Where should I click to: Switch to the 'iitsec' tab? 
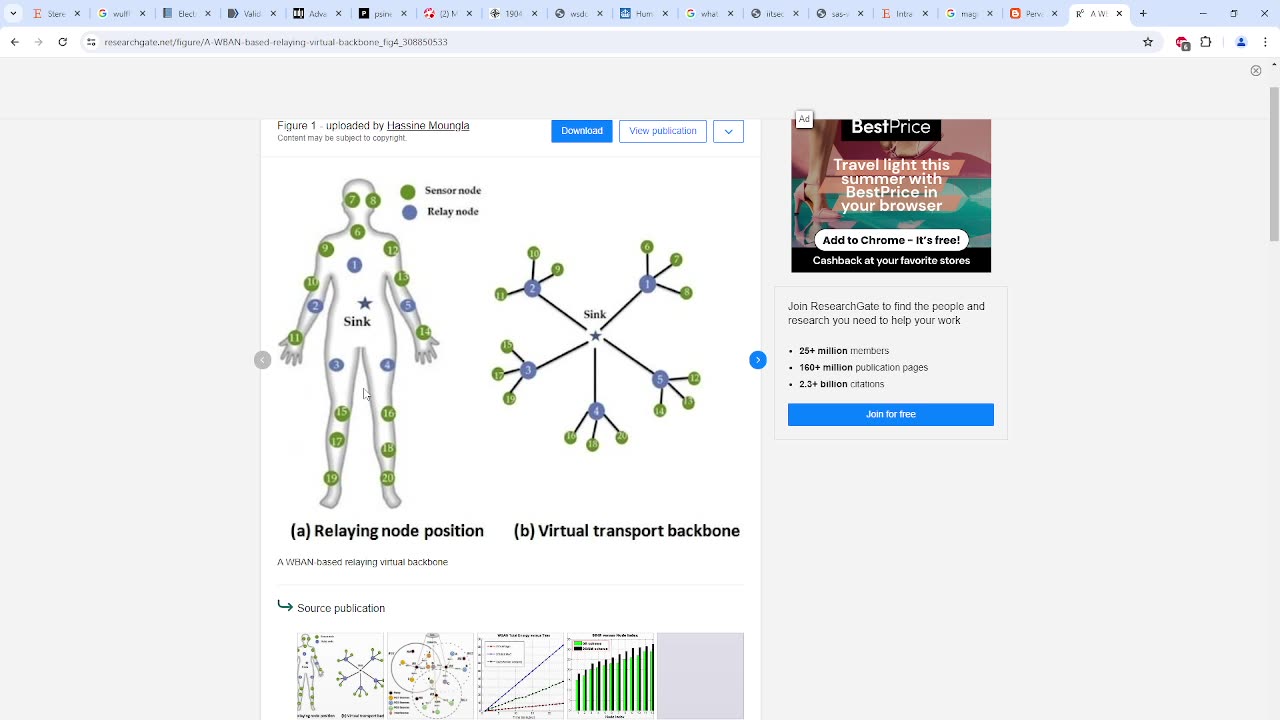771,14
